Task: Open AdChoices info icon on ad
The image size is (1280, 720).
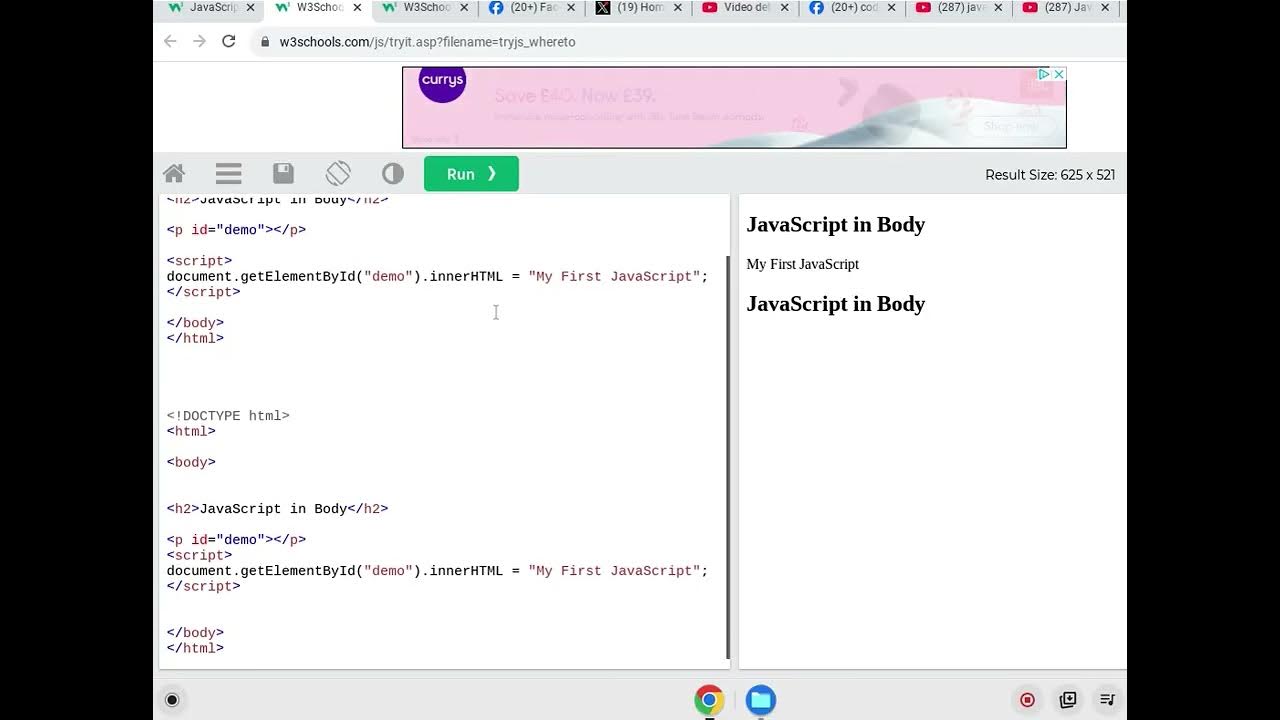Action: pos(1043,74)
